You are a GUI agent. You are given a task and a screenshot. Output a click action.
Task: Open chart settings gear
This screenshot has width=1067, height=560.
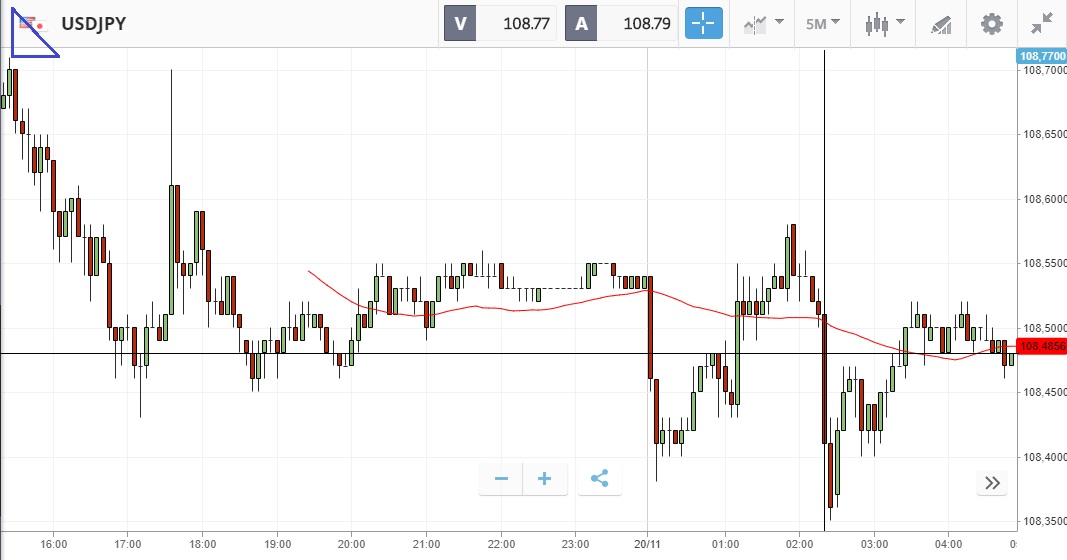(991, 23)
